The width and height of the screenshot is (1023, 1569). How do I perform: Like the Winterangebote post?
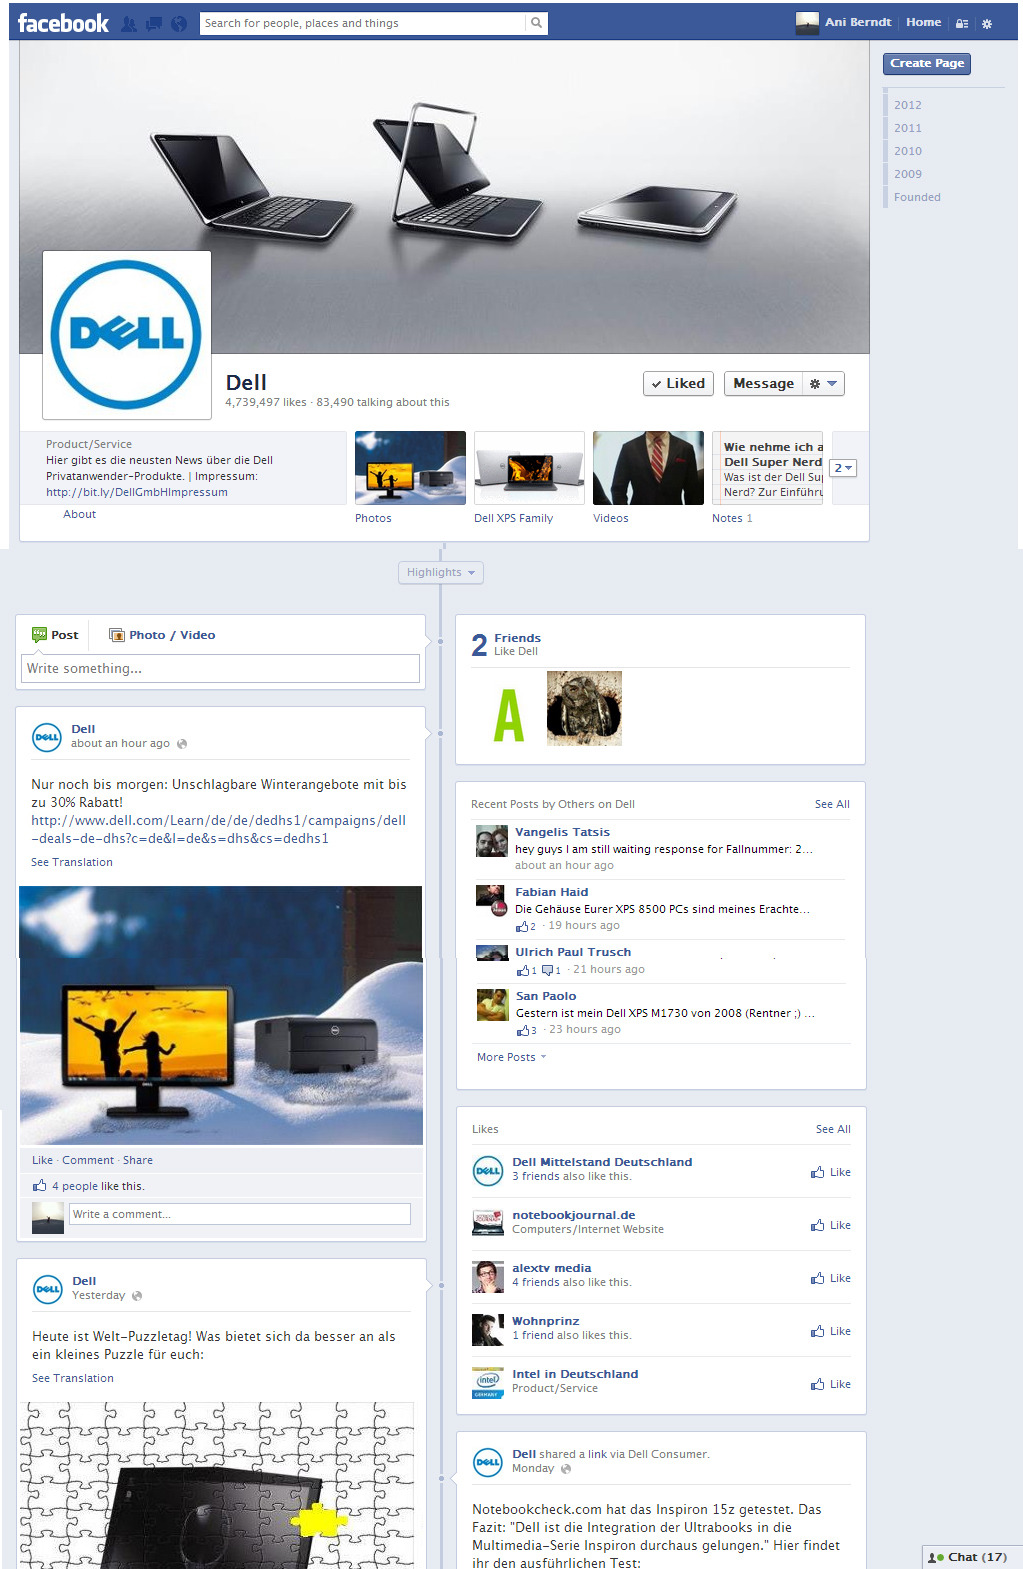pyautogui.click(x=42, y=1160)
